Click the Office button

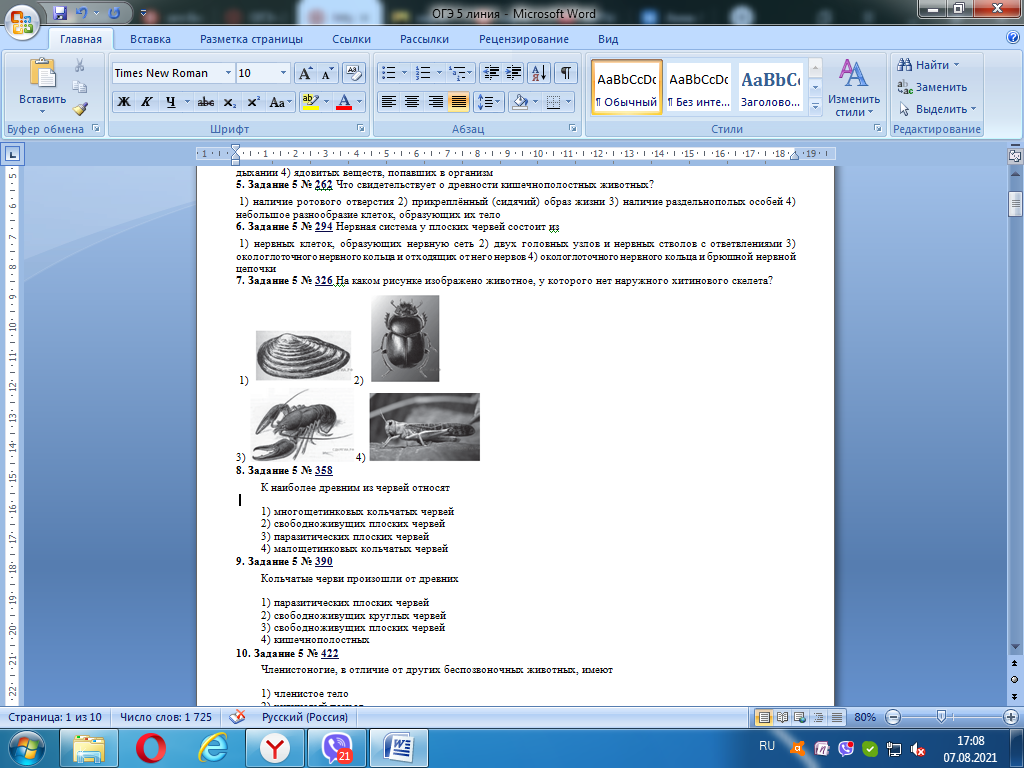pos(22,20)
